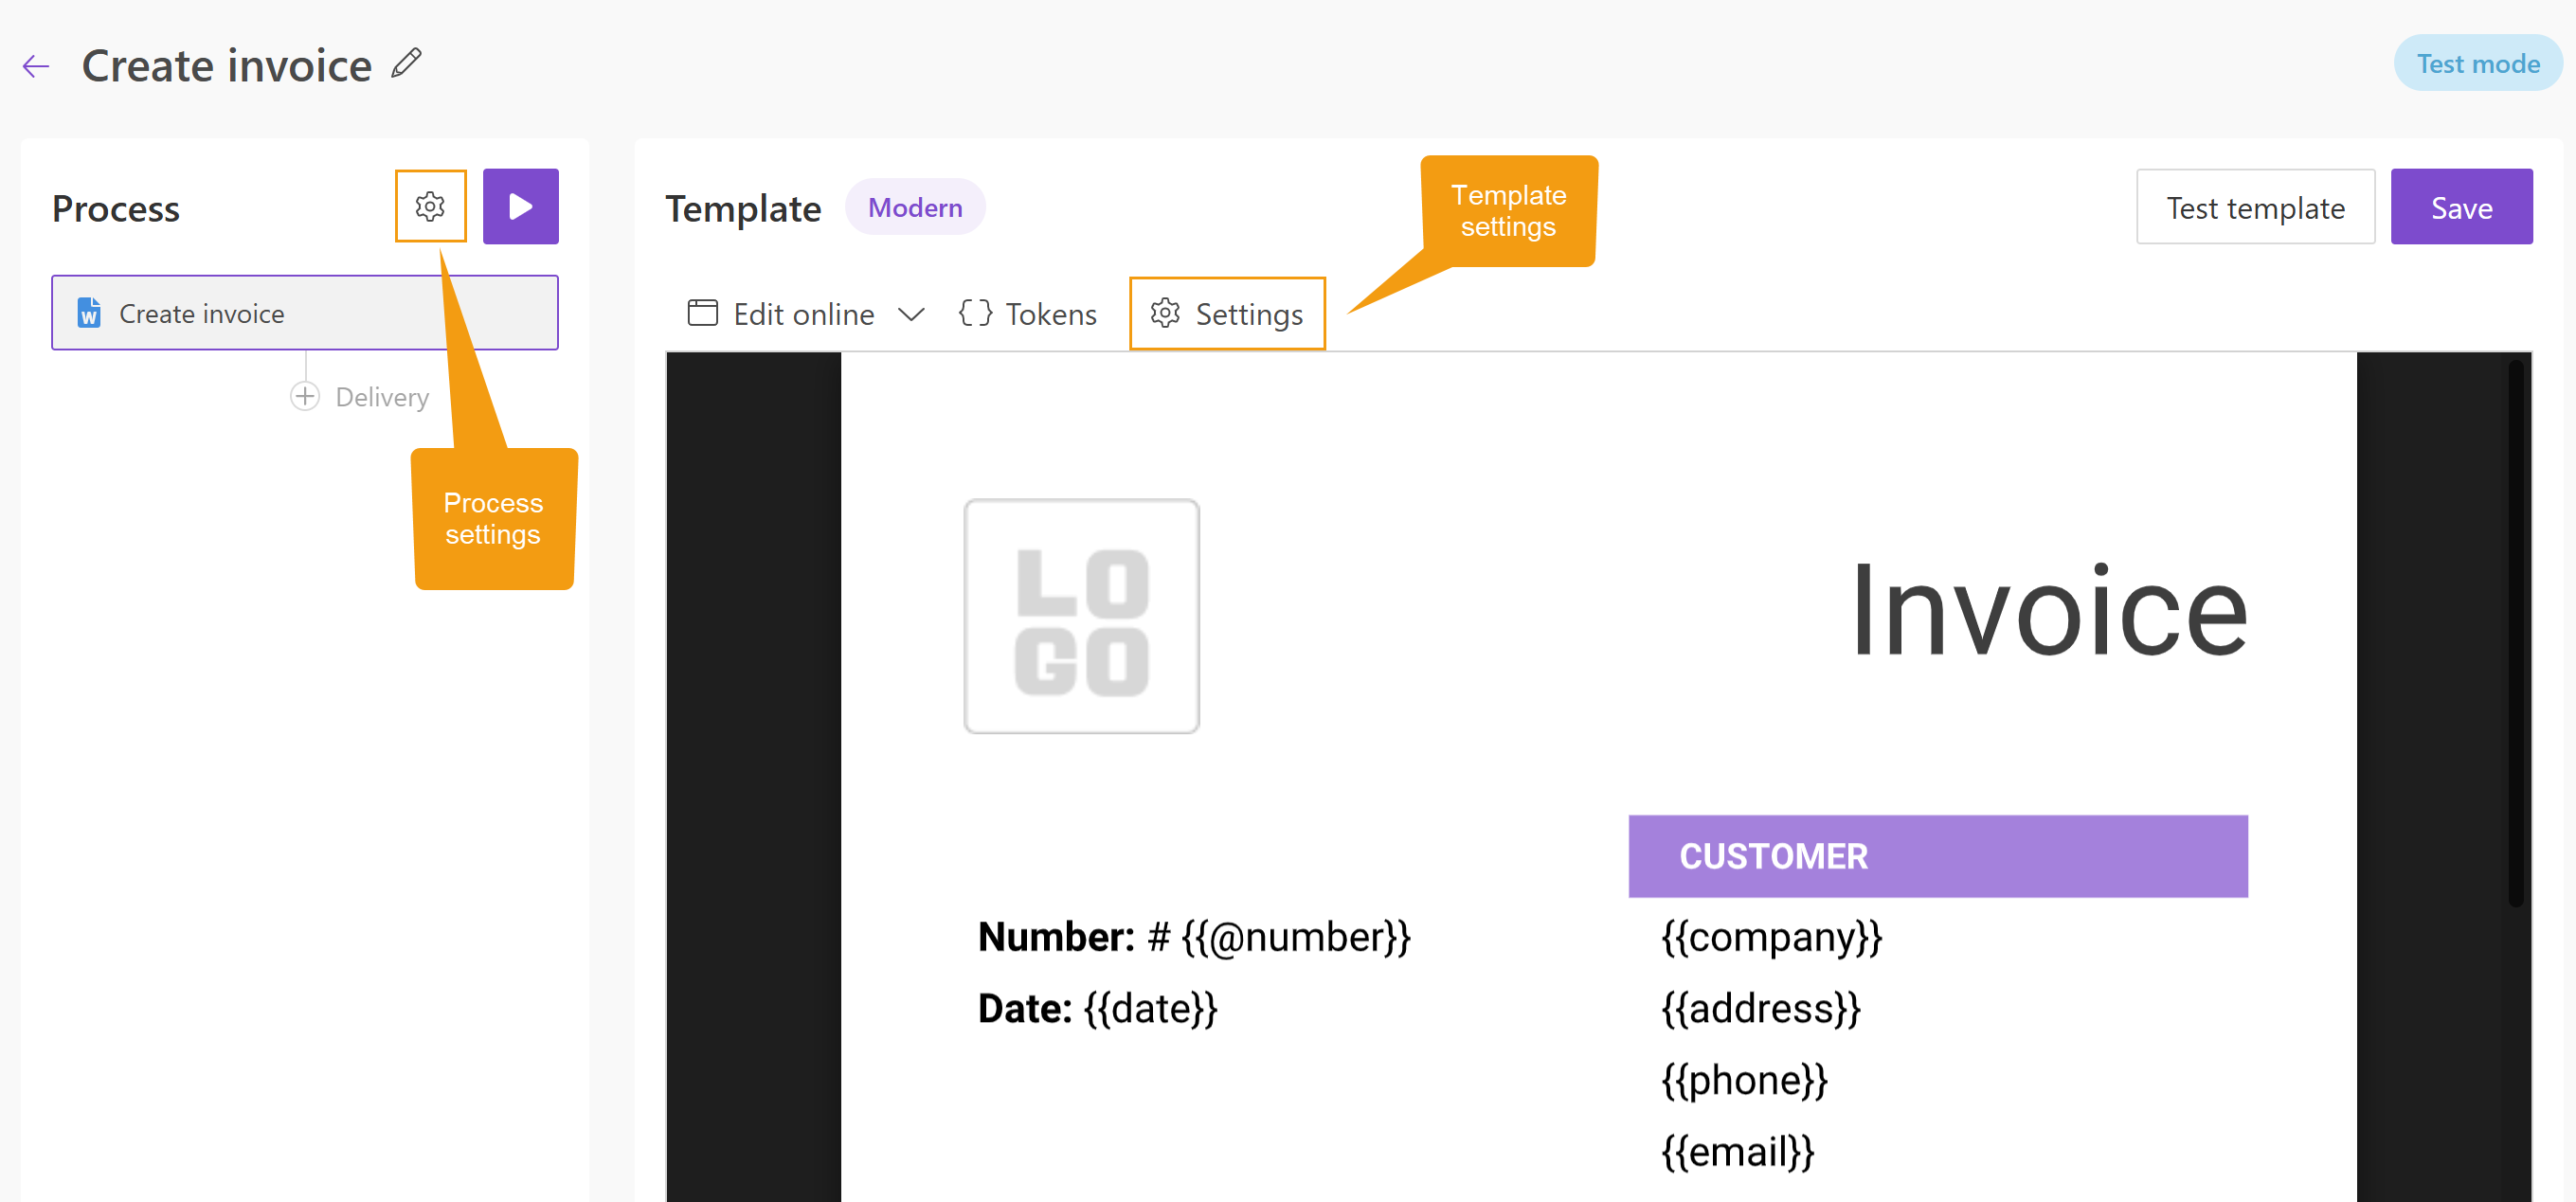Open the Modern template style badge
Image resolution: width=2576 pixels, height=1202 pixels.
(x=914, y=207)
